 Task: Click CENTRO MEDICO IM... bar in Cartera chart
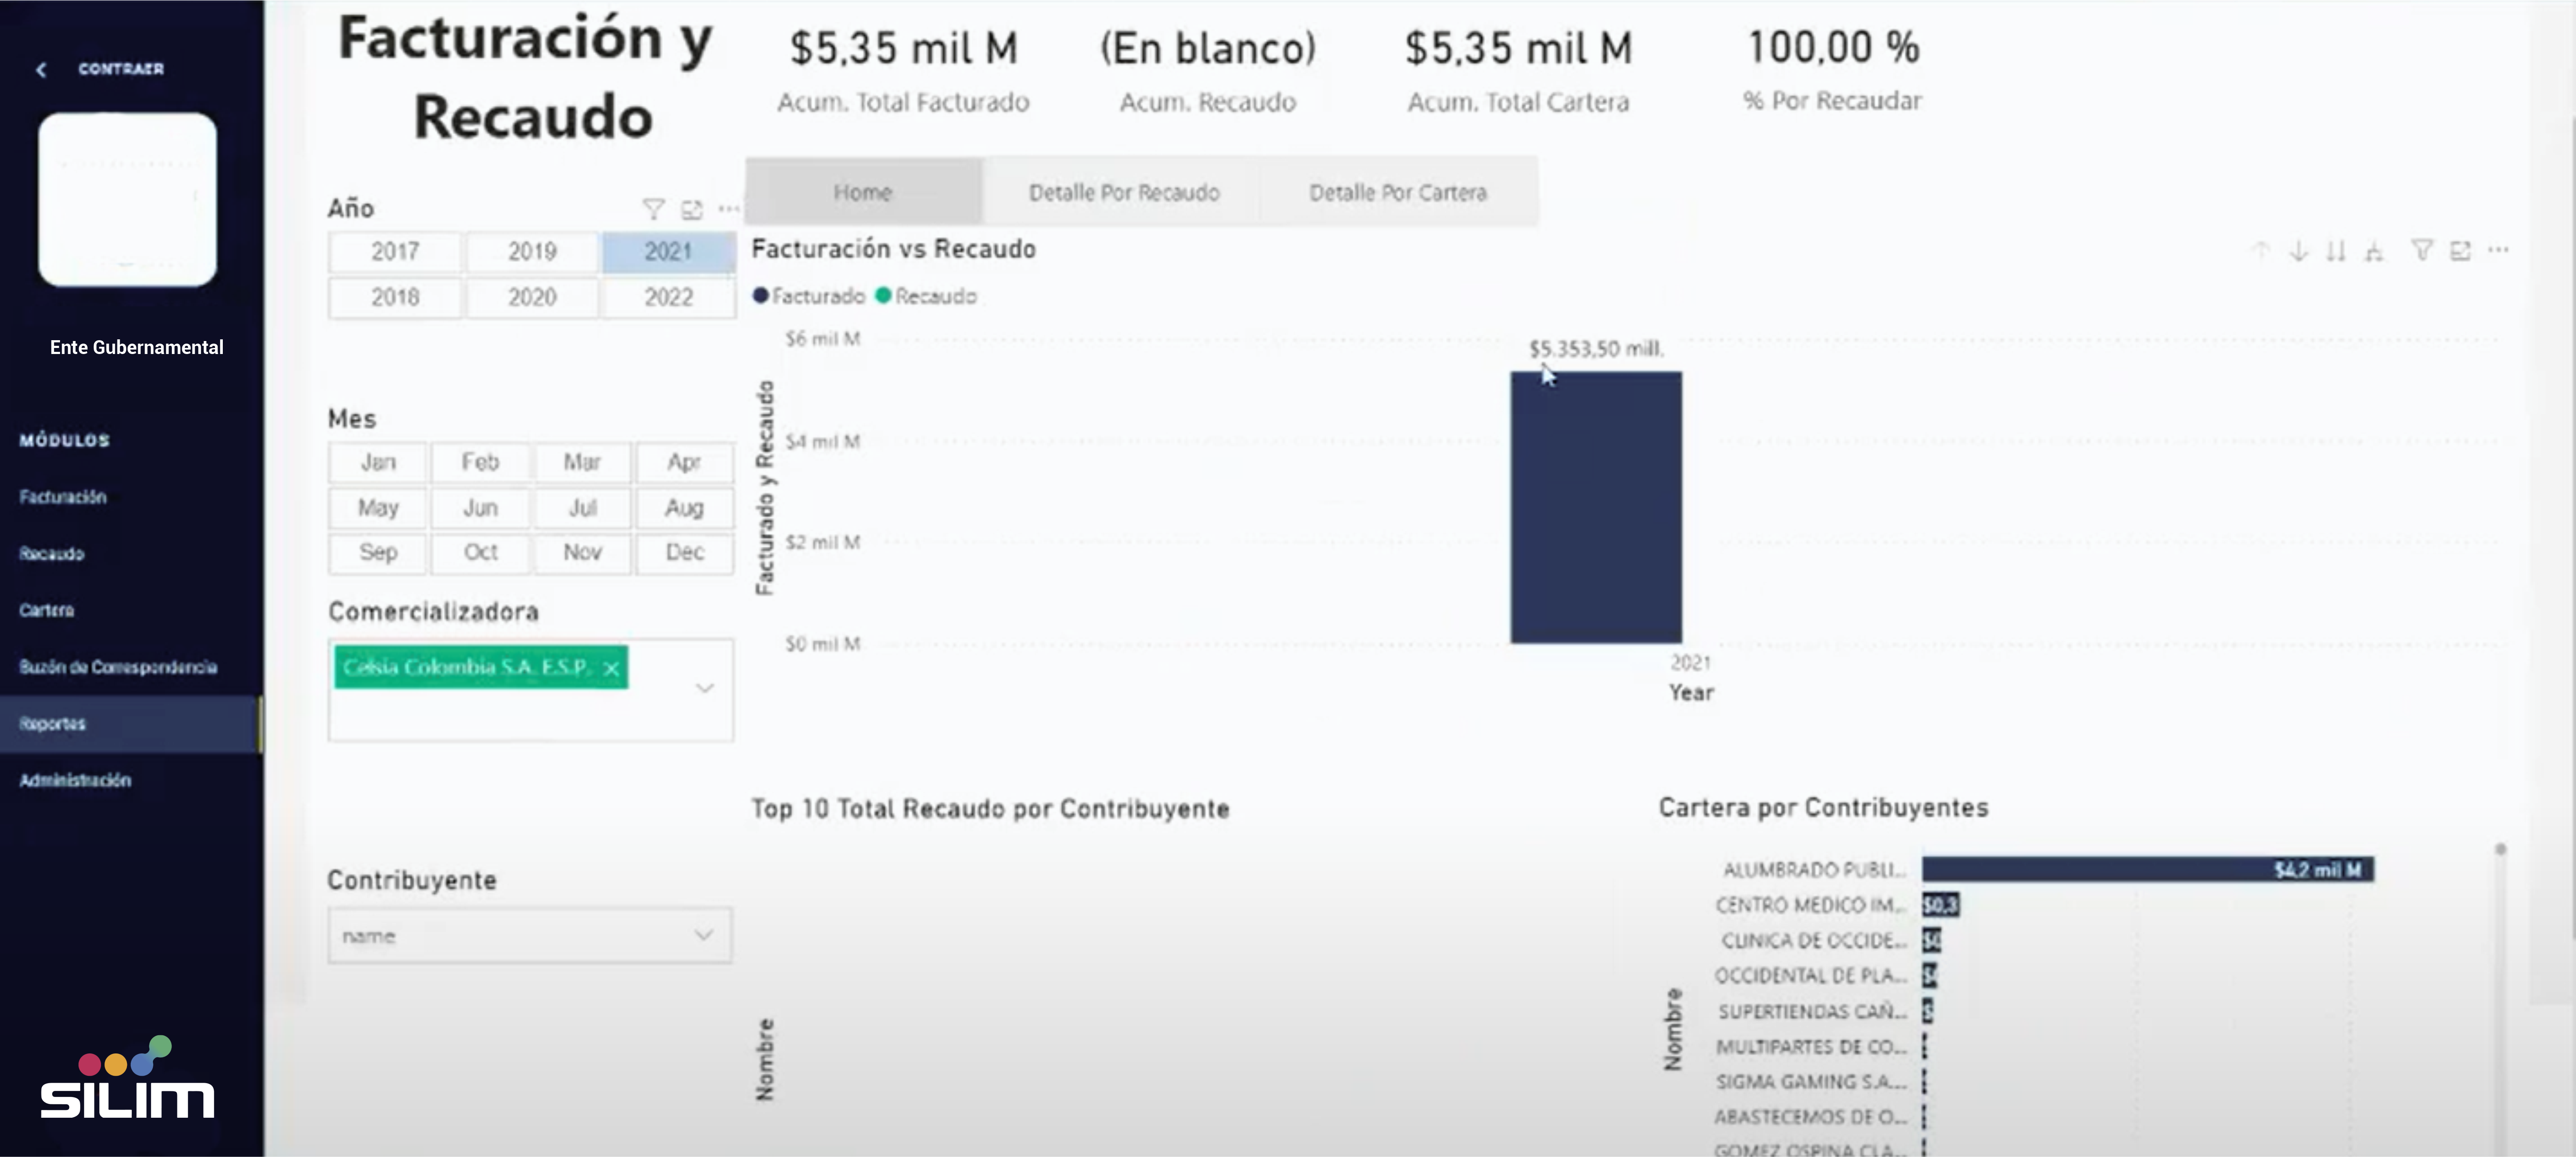1940,905
